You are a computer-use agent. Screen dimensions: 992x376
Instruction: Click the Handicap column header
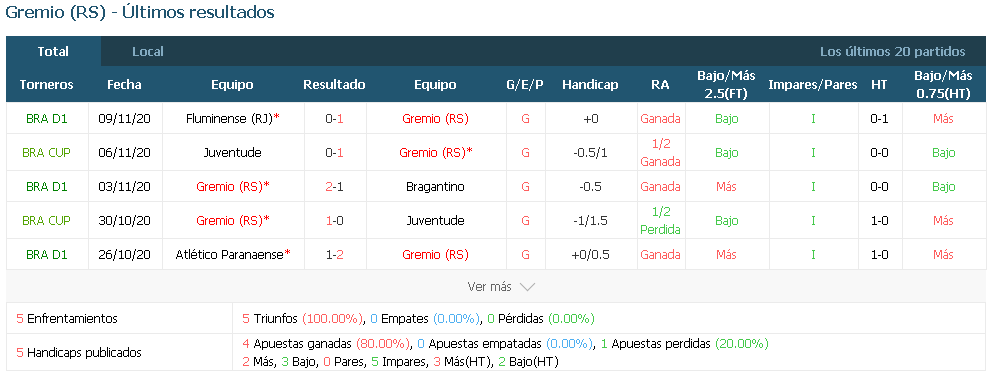(590, 85)
